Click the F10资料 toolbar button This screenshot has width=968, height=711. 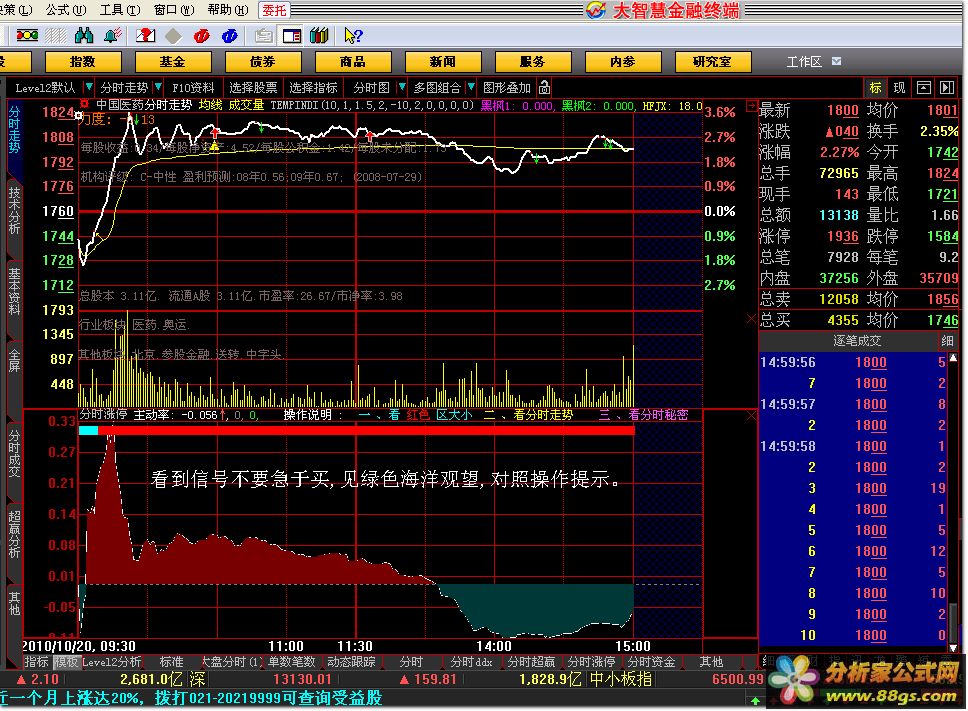click(193, 88)
